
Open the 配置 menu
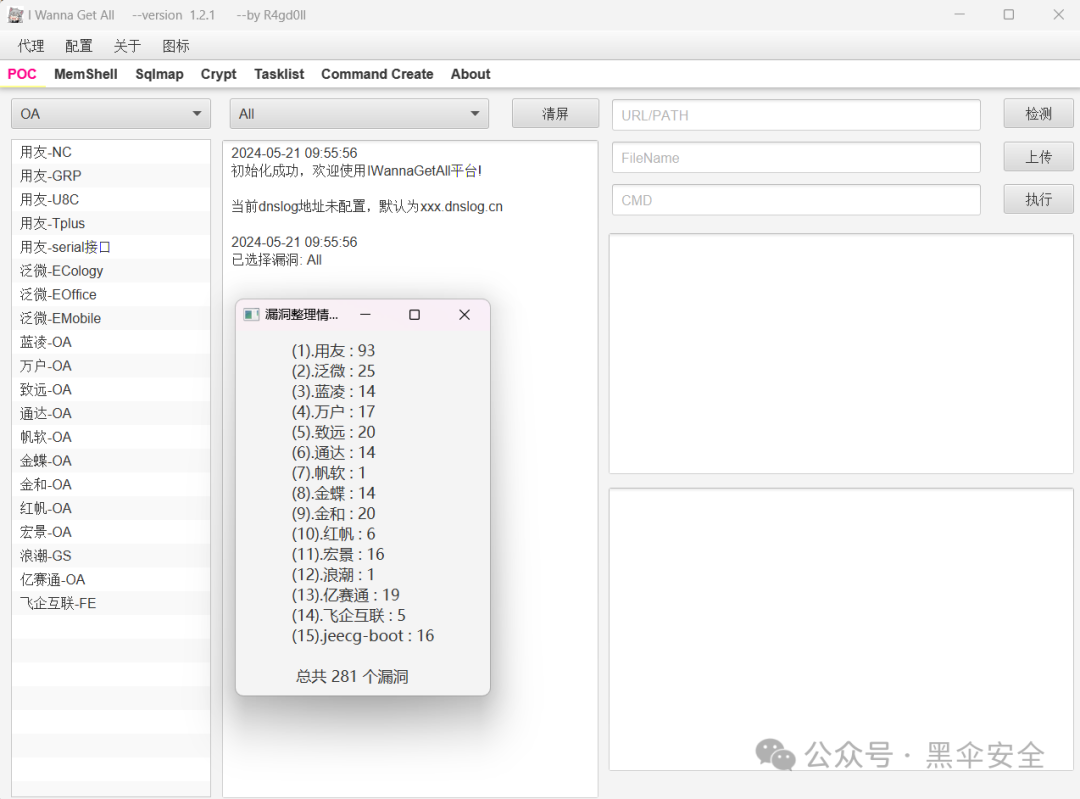pyautogui.click(x=79, y=46)
